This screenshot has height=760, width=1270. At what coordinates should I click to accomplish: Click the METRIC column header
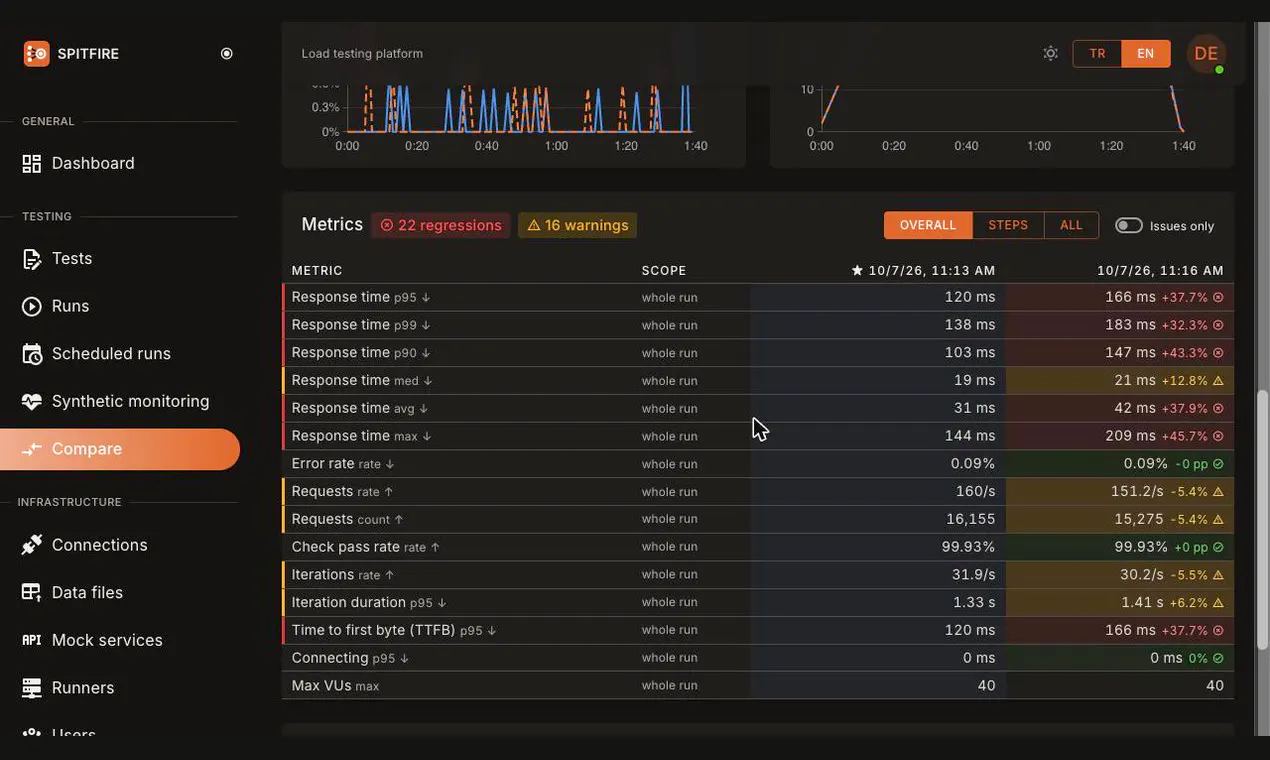click(317, 271)
